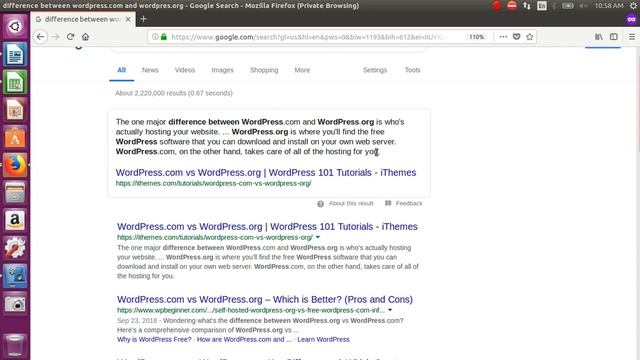This screenshot has height=360, width=640.
Task: Show site information icon in address bar
Action: [x=155, y=37]
